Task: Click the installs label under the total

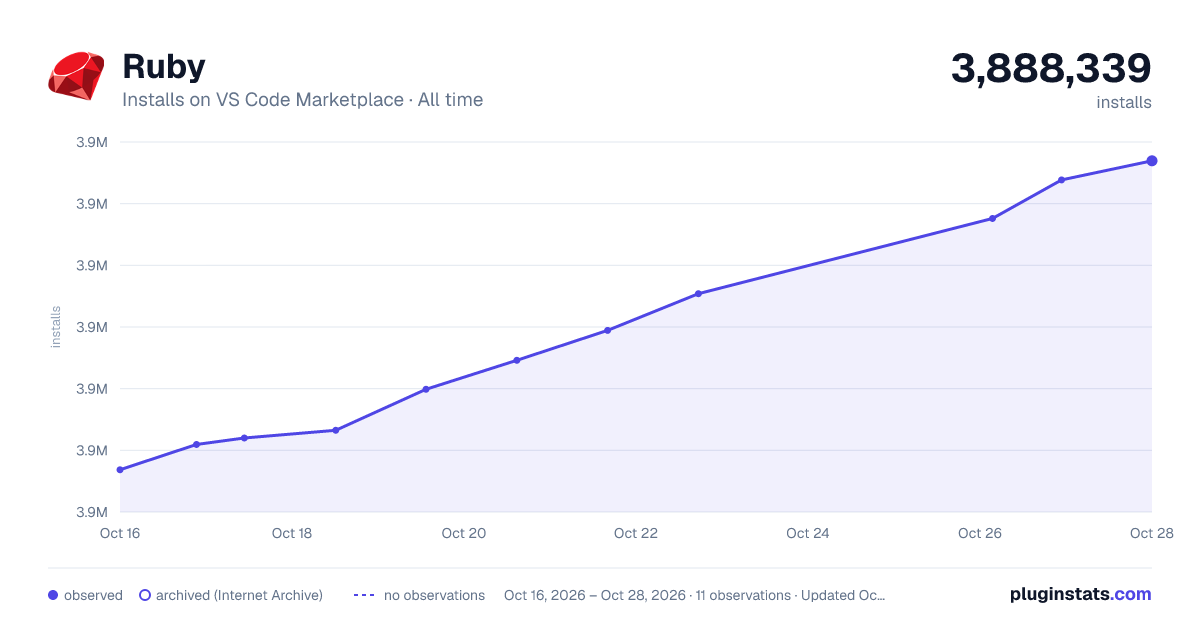Action: click(1124, 102)
